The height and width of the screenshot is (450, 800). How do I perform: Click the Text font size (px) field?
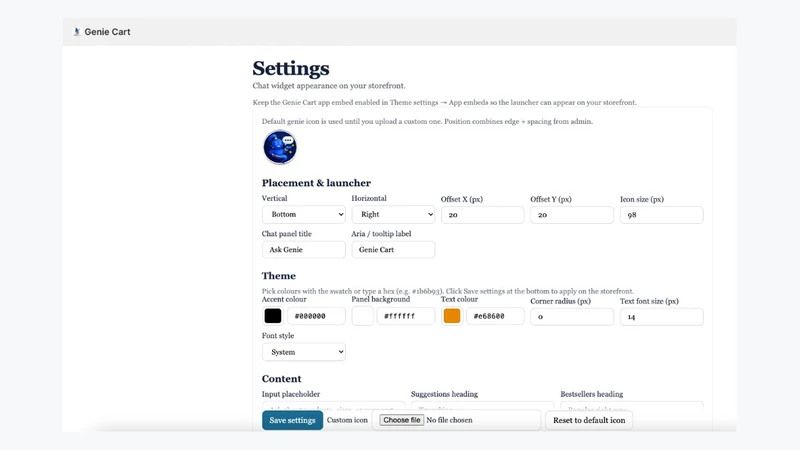click(x=661, y=317)
